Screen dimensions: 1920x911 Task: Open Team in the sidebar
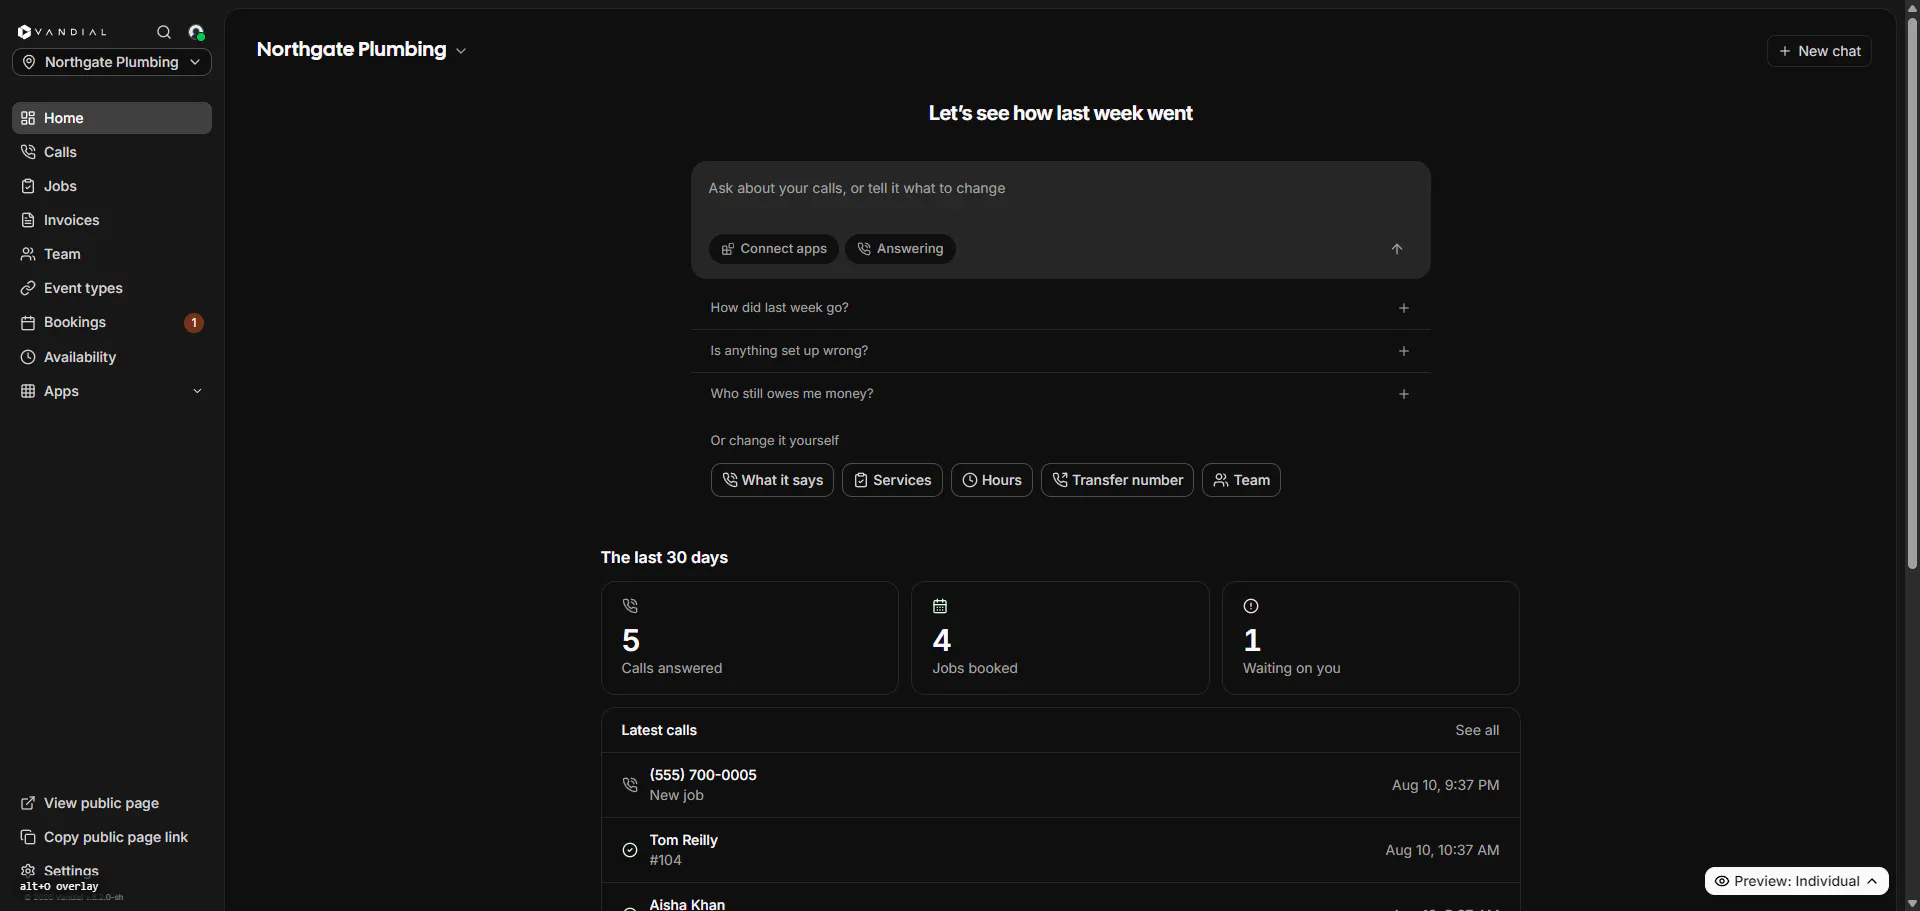(x=112, y=254)
